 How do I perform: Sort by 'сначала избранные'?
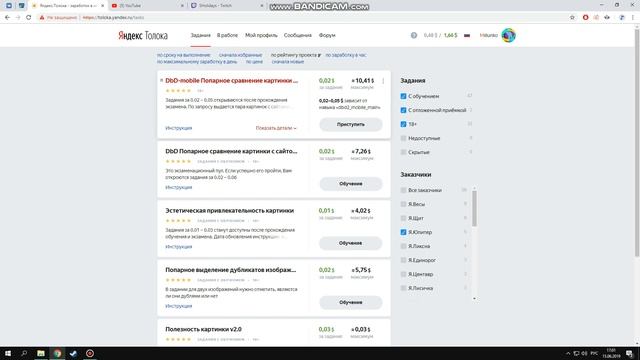point(240,55)
